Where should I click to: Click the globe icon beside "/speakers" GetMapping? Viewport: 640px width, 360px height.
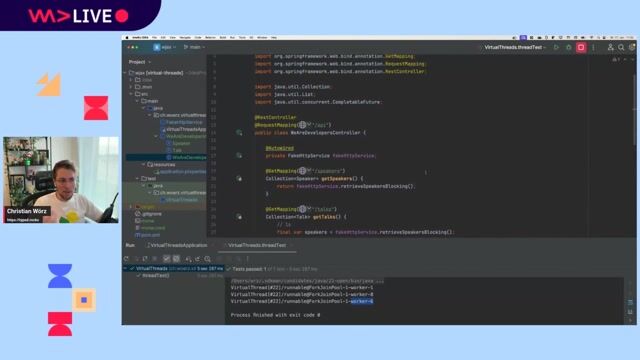tap(302, 171)
